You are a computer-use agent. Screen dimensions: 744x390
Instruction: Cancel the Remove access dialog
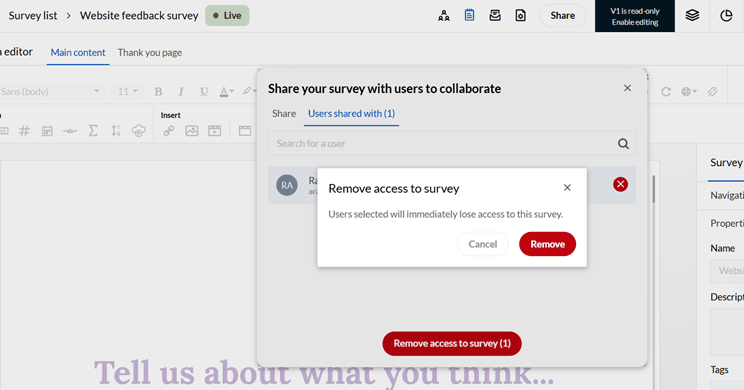pyautogui.click(x=483, y=244)
